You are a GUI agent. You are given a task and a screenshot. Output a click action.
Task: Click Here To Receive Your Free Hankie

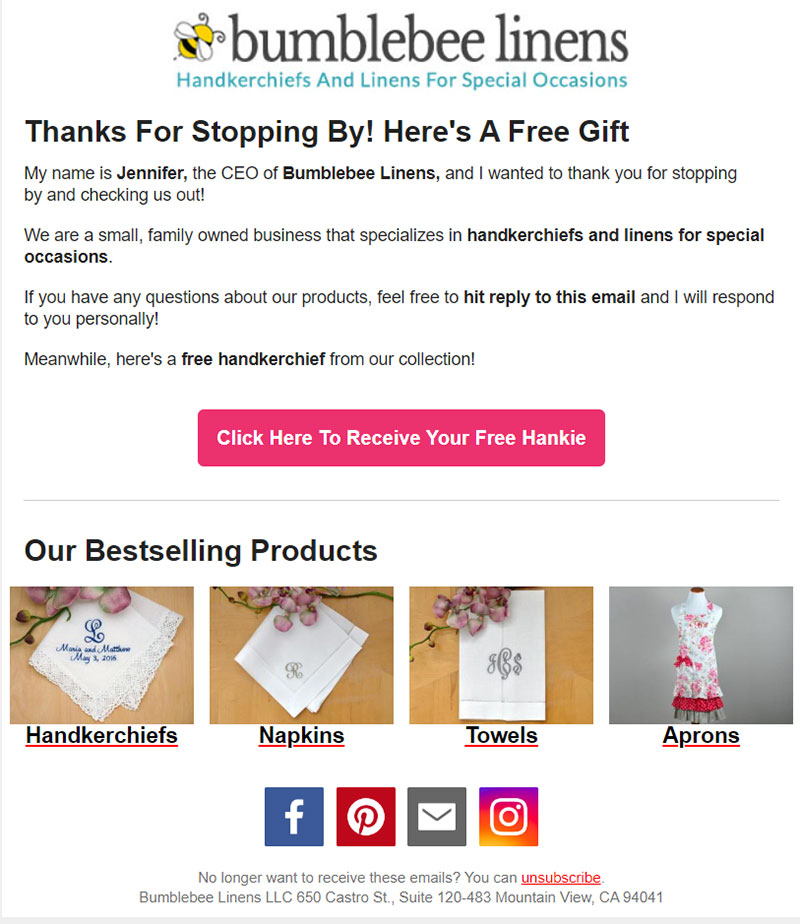point(401,438)
